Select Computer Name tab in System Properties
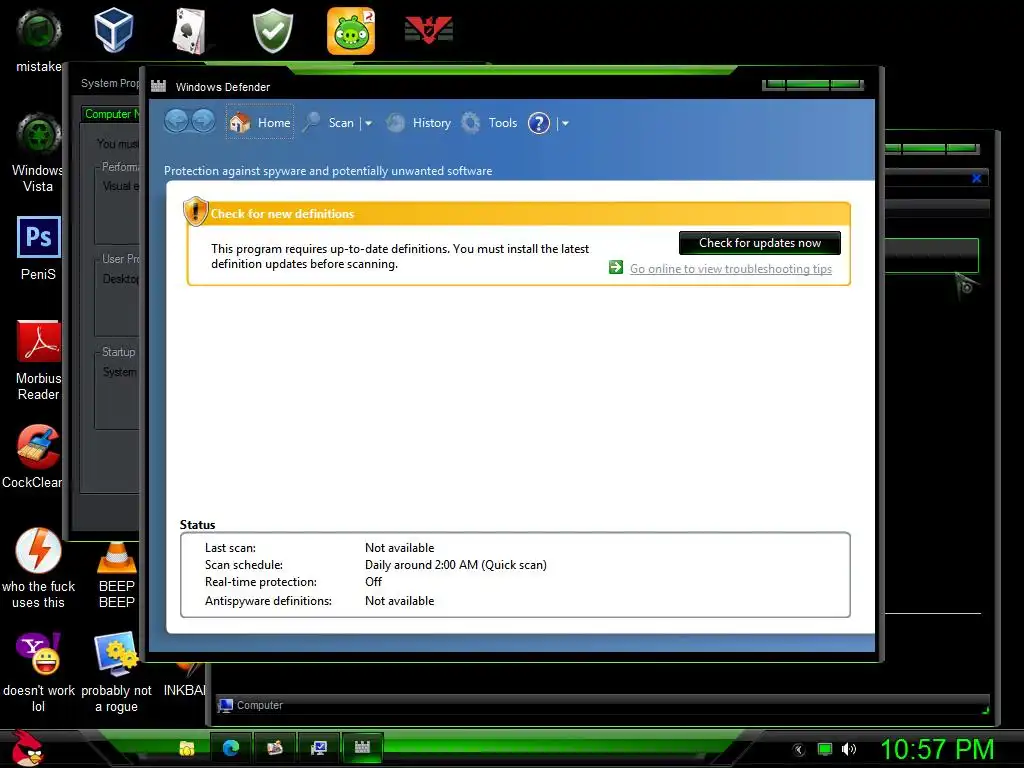The width and height of the screenshot is (1024, 768). (111, 114)
